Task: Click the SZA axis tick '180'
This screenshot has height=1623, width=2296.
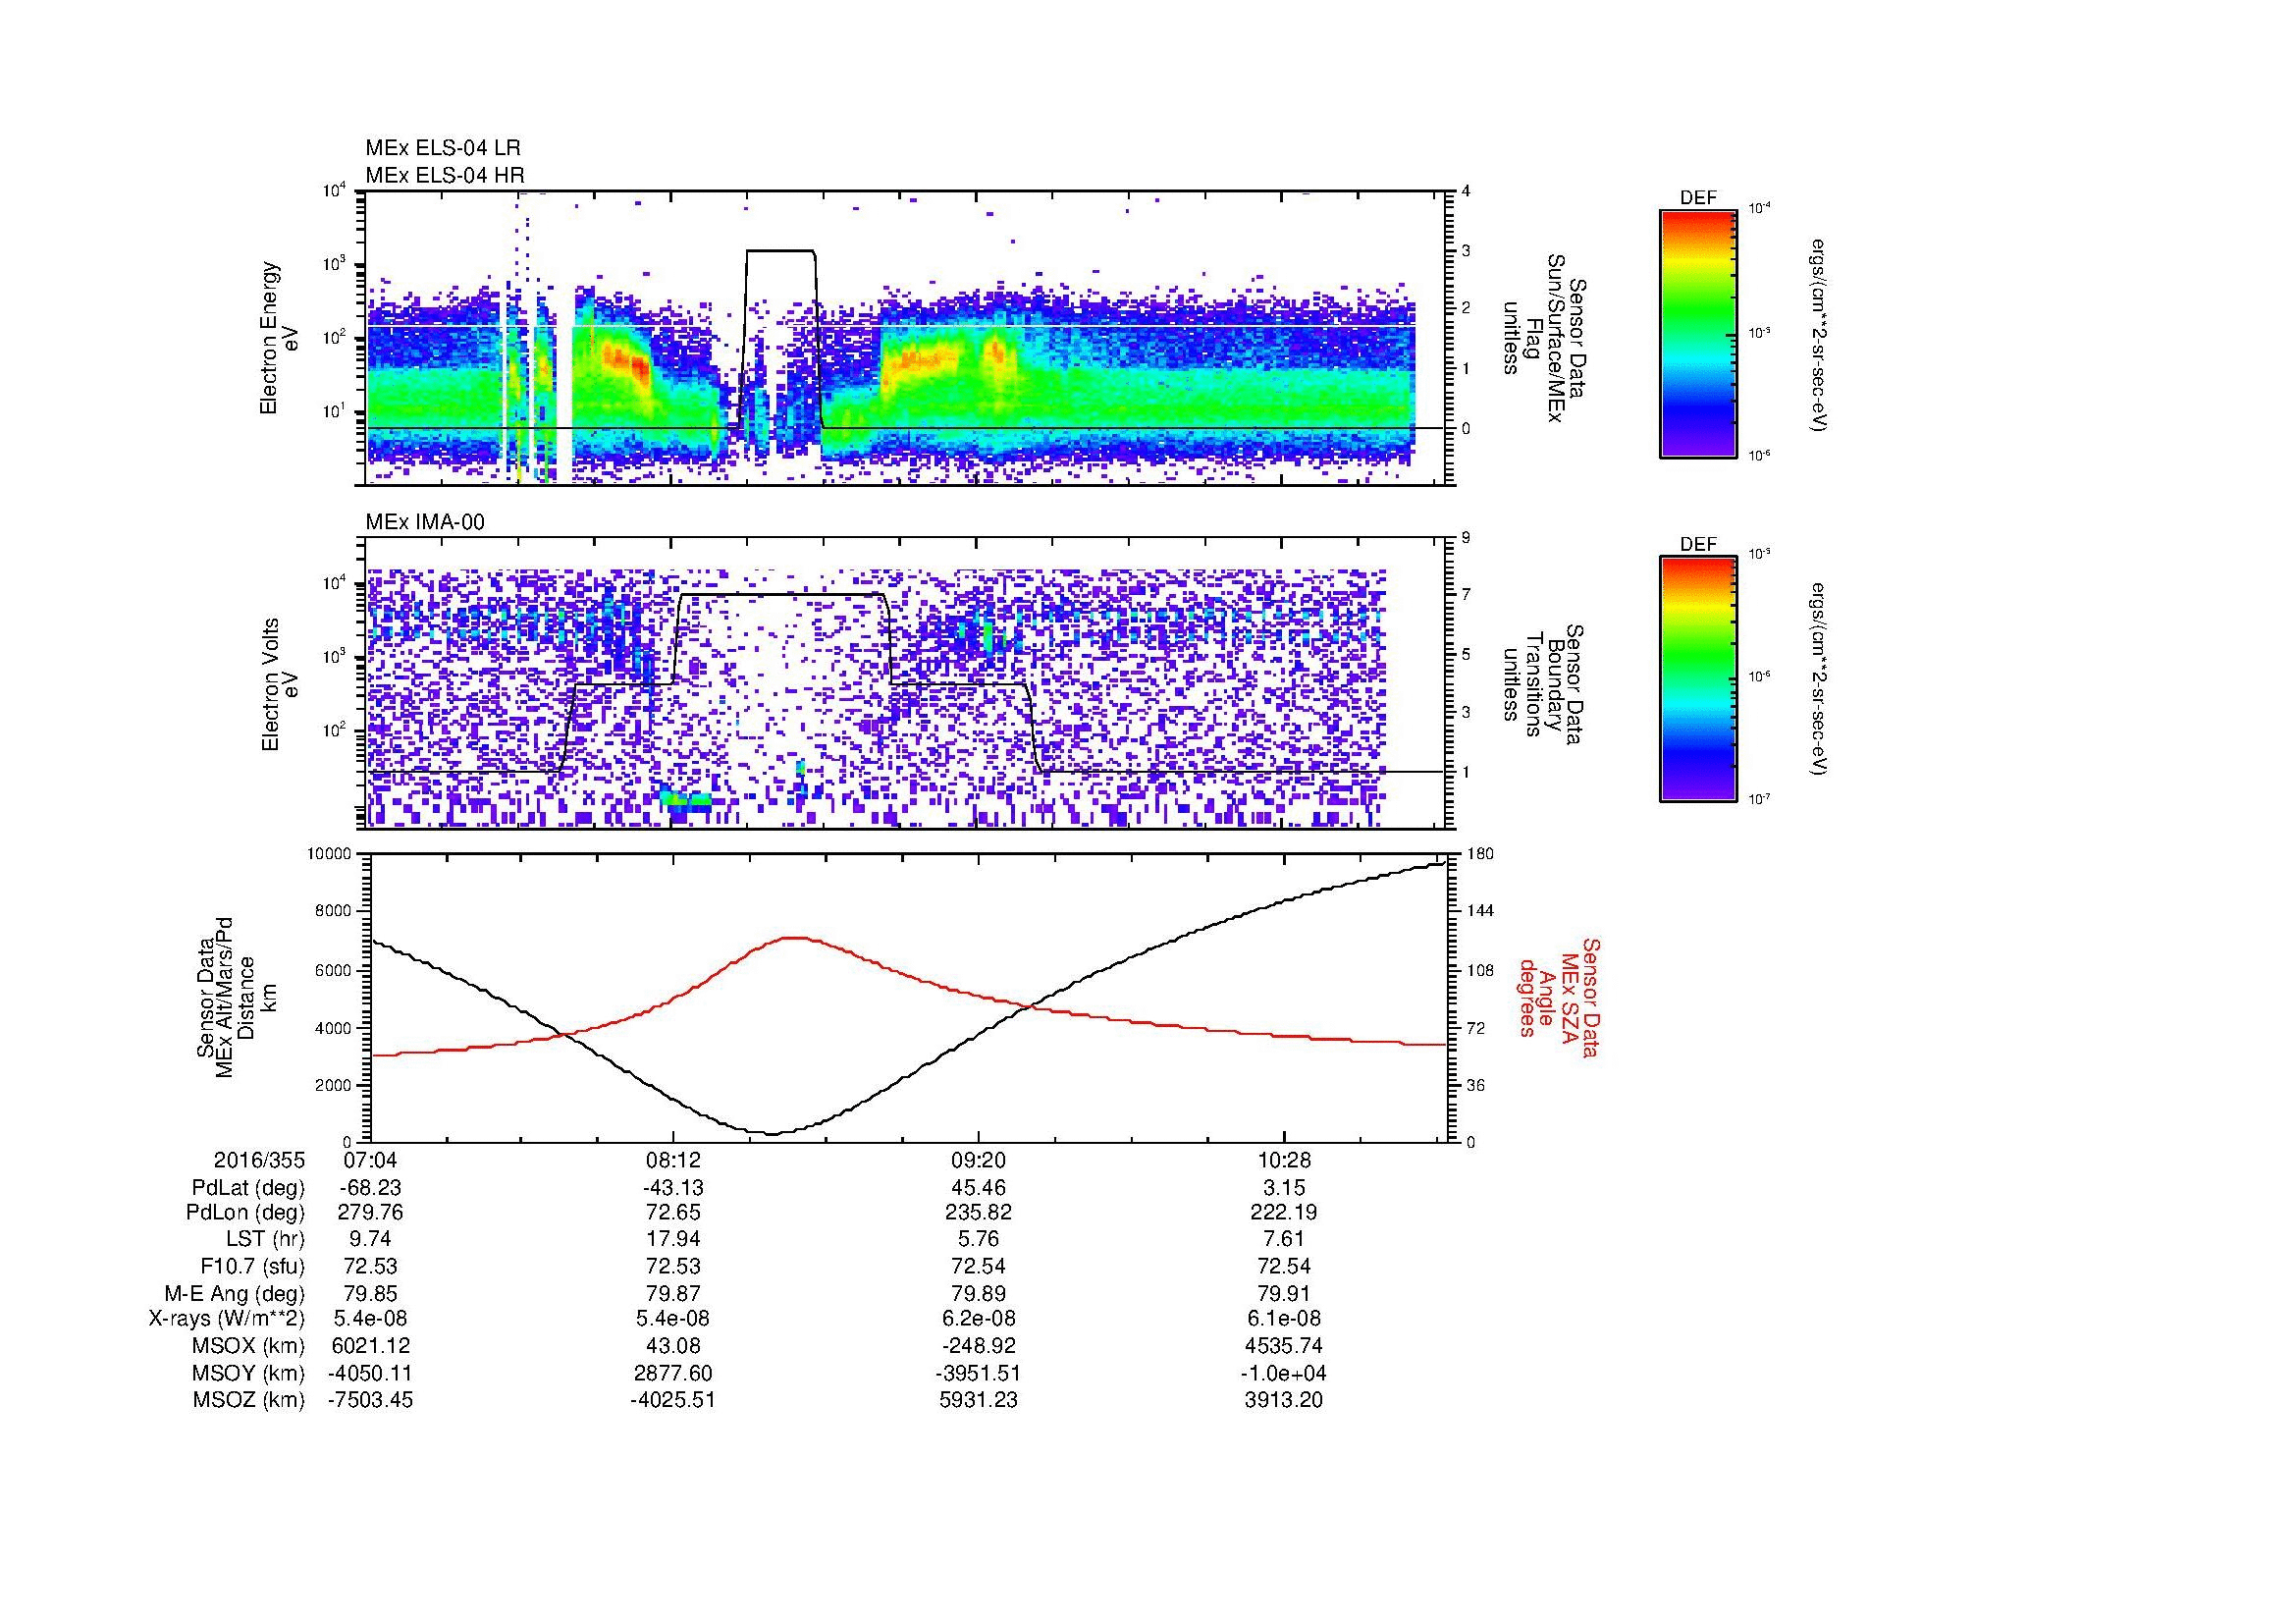Action: tap(1479, 854)
